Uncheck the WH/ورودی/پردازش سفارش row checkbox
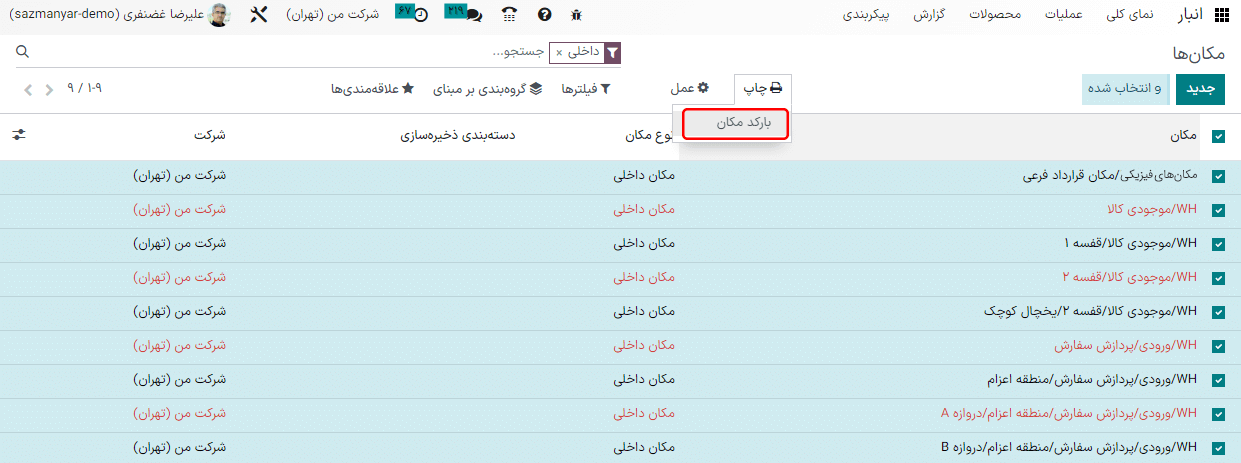This screenshot has width=1241, height=463. click(x=1218, y=347)
